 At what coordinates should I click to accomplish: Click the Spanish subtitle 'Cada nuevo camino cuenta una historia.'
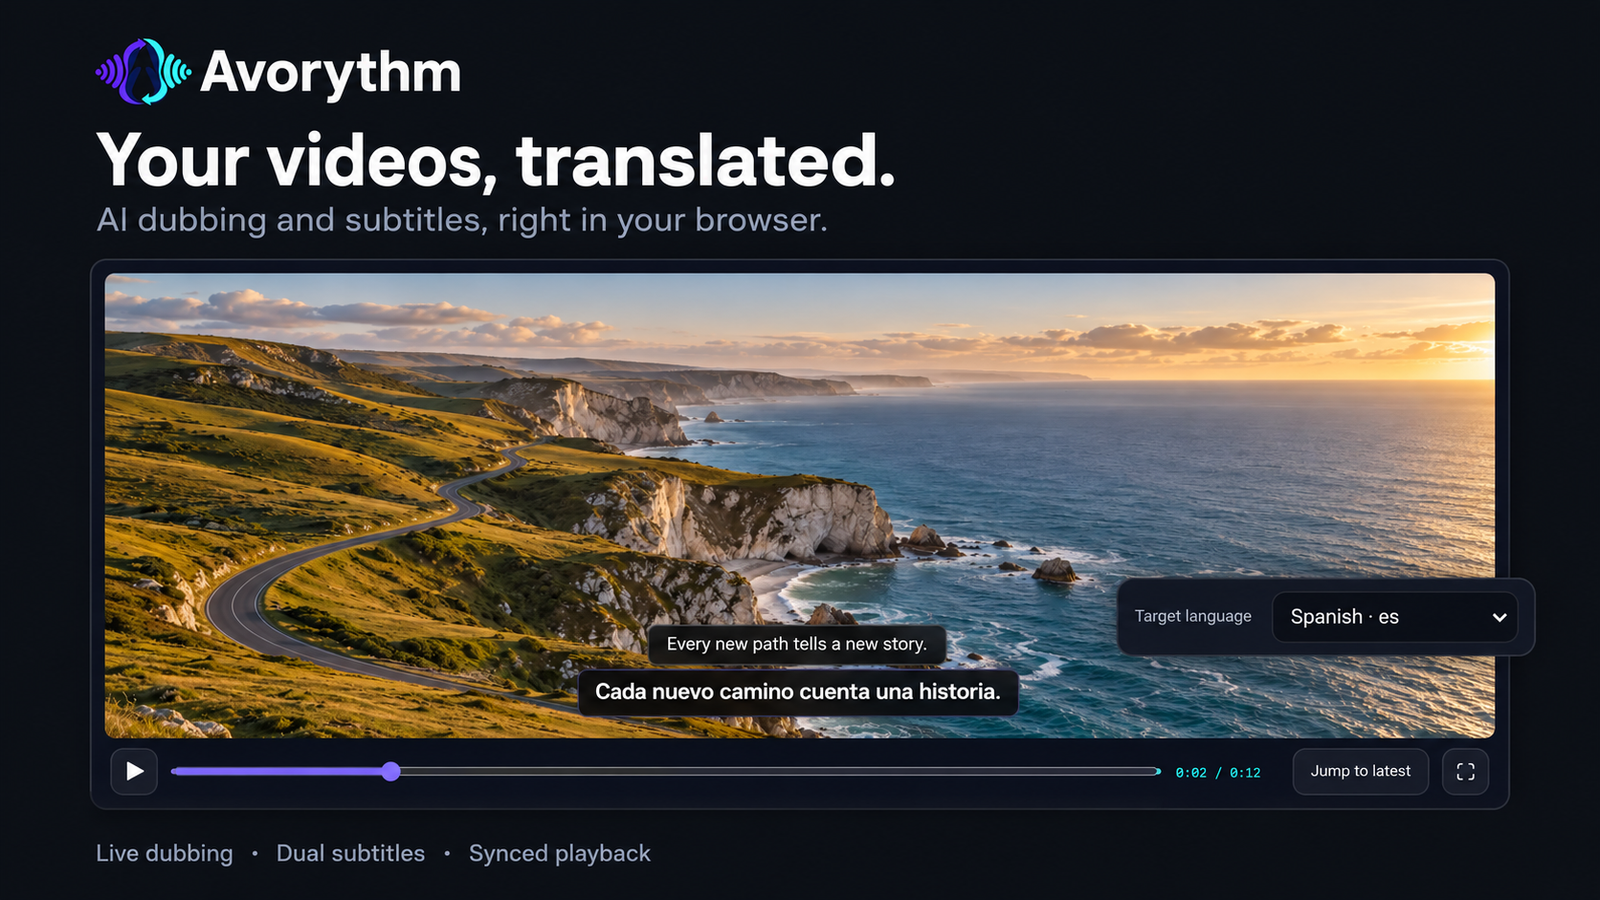[x=798, y=692]
